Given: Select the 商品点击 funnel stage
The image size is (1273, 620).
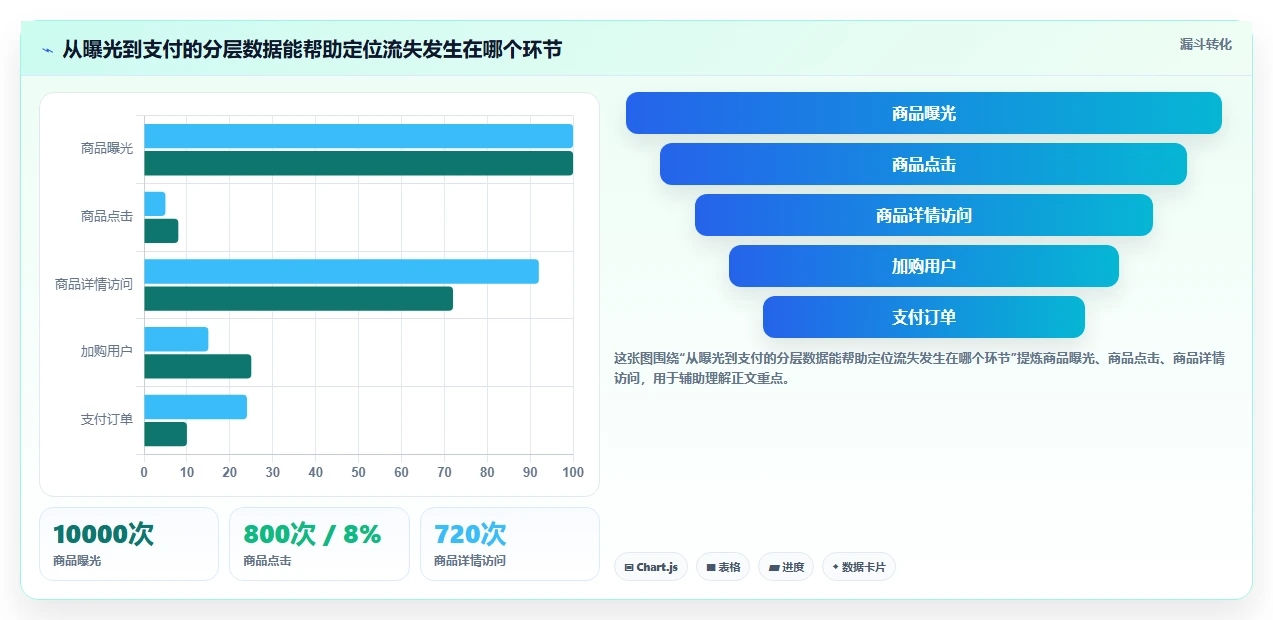Looking at the screenshot, I should coord(923,164).
